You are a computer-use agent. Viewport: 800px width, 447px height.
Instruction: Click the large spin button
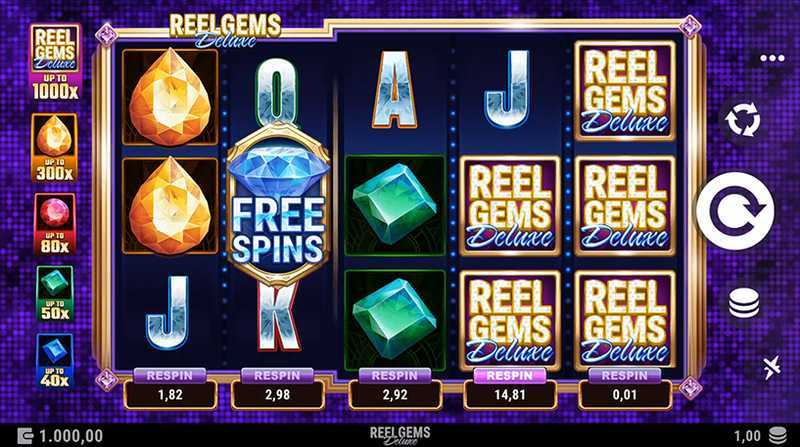pyautogui.click(x=736, y=211)
